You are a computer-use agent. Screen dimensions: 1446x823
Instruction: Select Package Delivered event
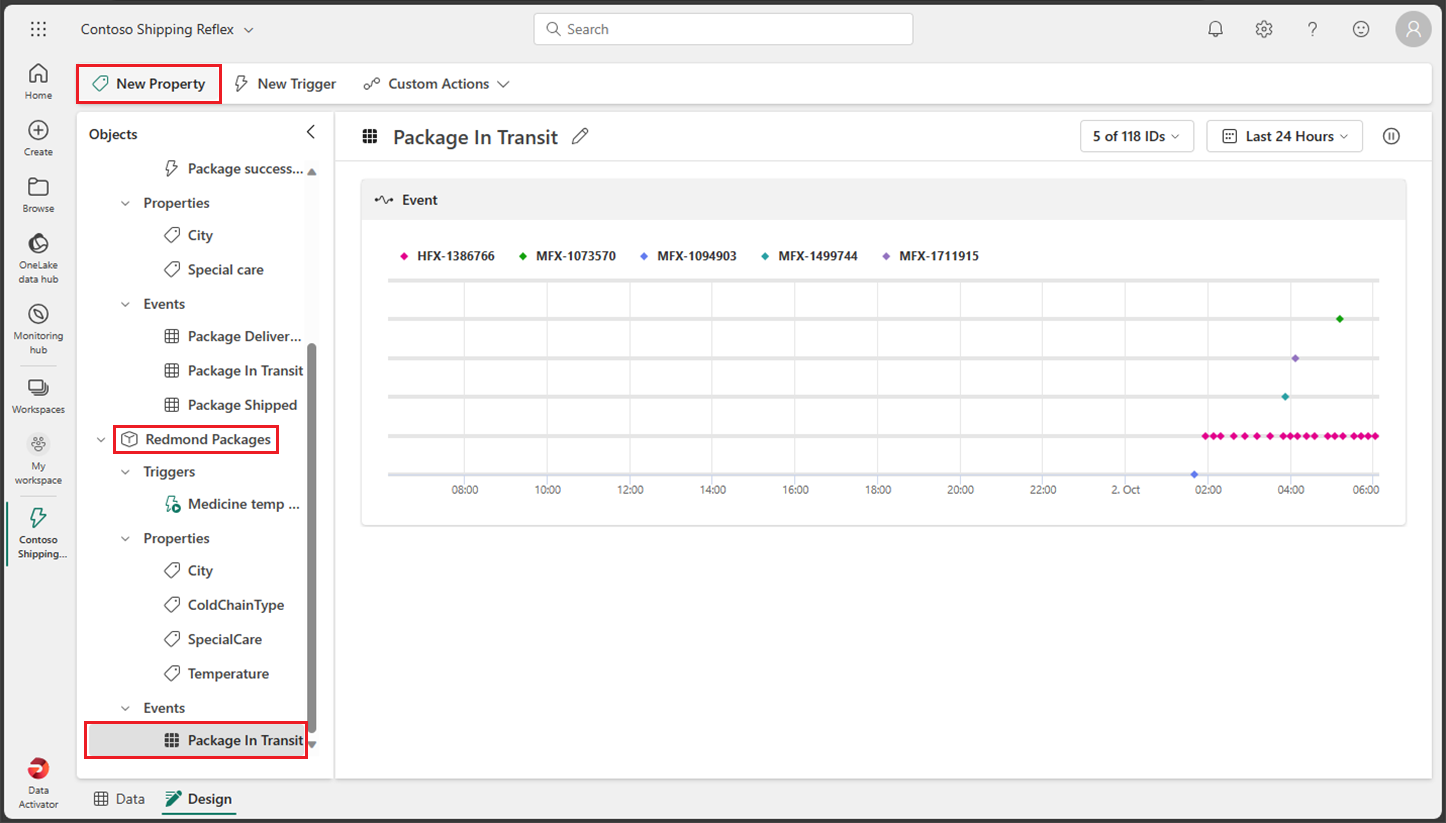tap(232, 337)
